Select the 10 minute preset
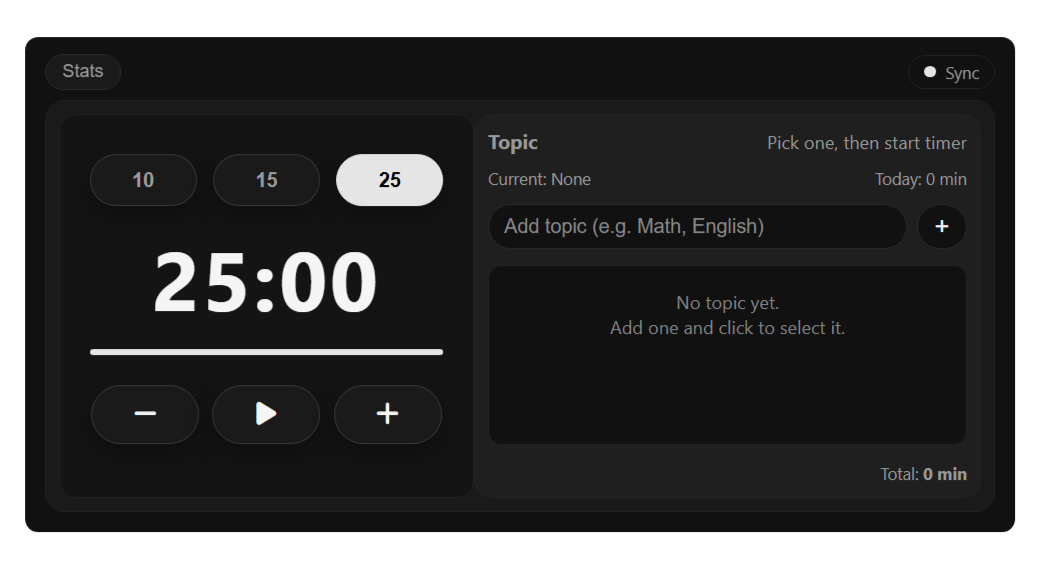The image size is (1037, 562). click(144, 180)
